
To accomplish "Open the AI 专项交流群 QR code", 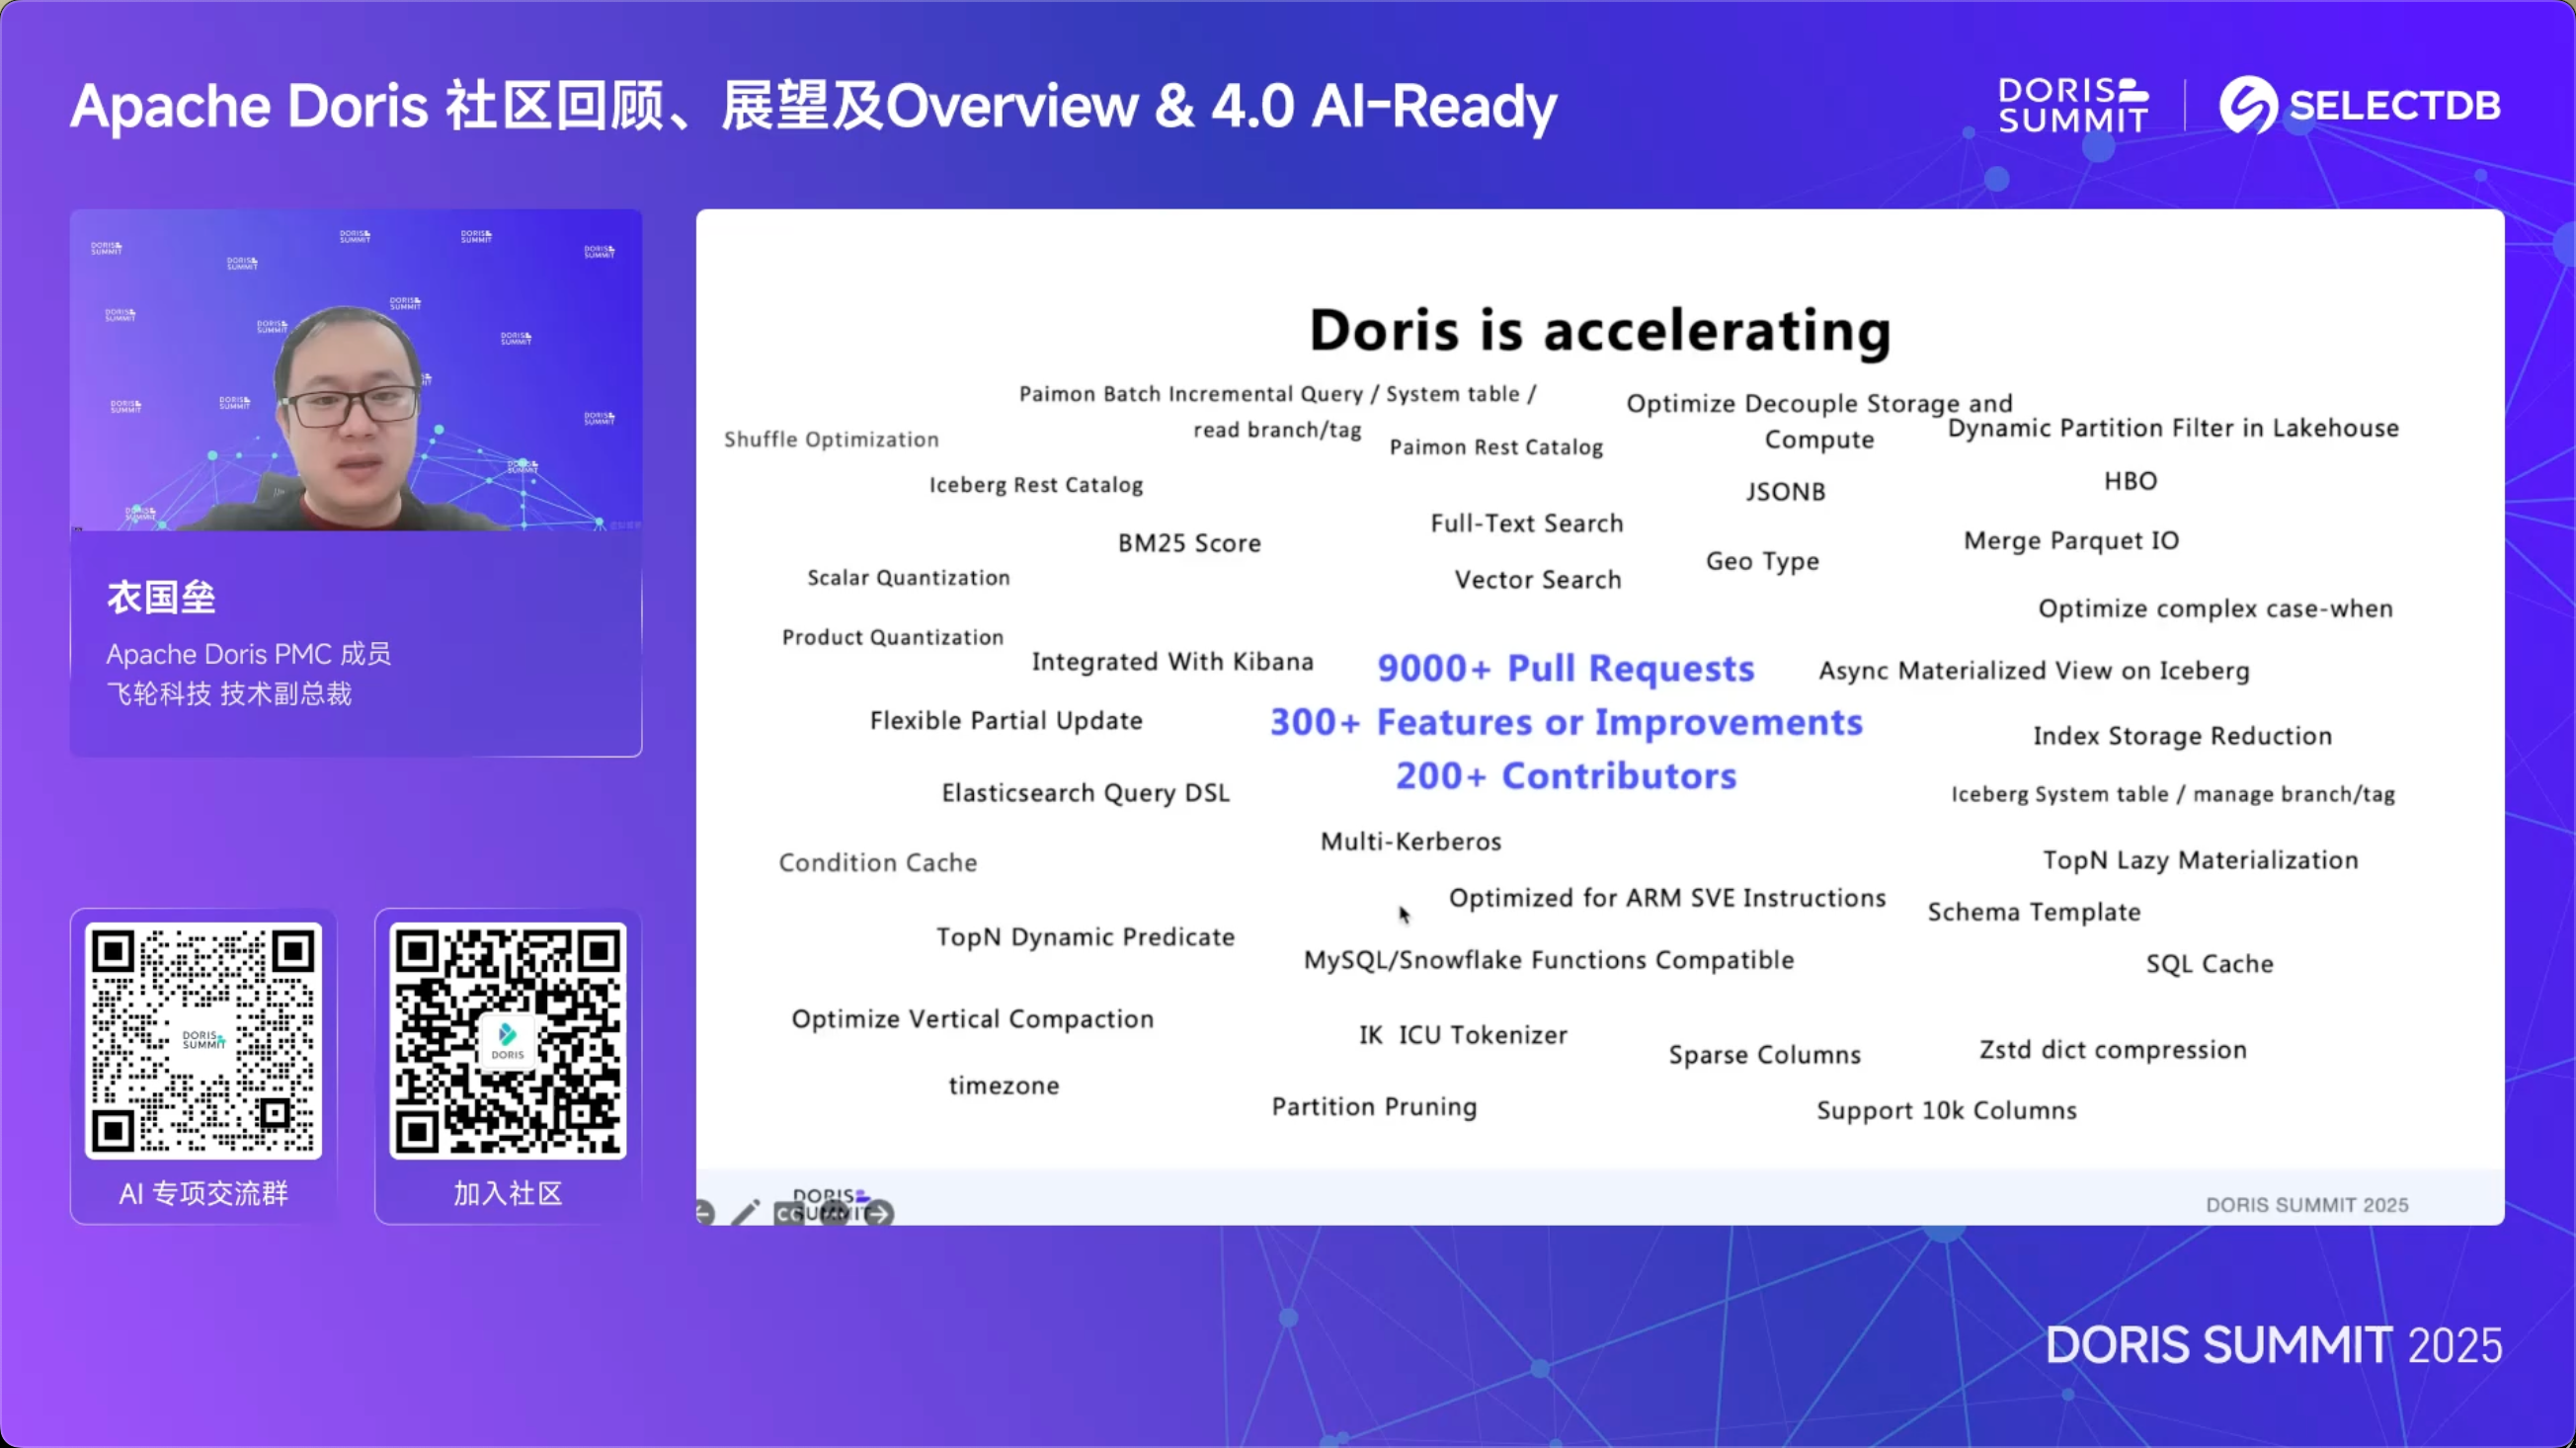I will tap(202, 1040).
